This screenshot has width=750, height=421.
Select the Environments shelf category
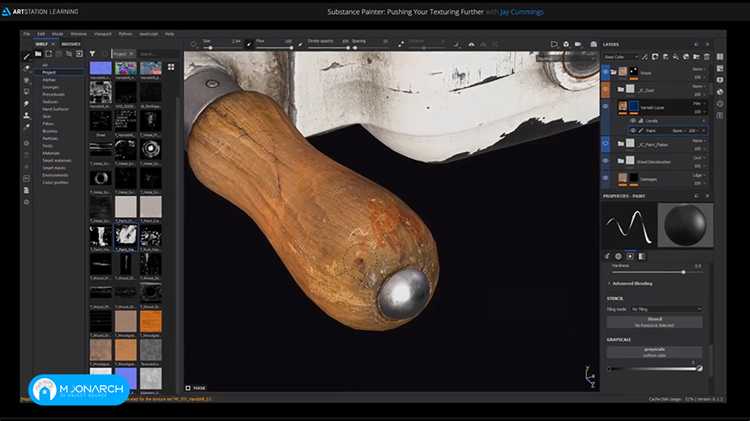click(x=55, y=175)
